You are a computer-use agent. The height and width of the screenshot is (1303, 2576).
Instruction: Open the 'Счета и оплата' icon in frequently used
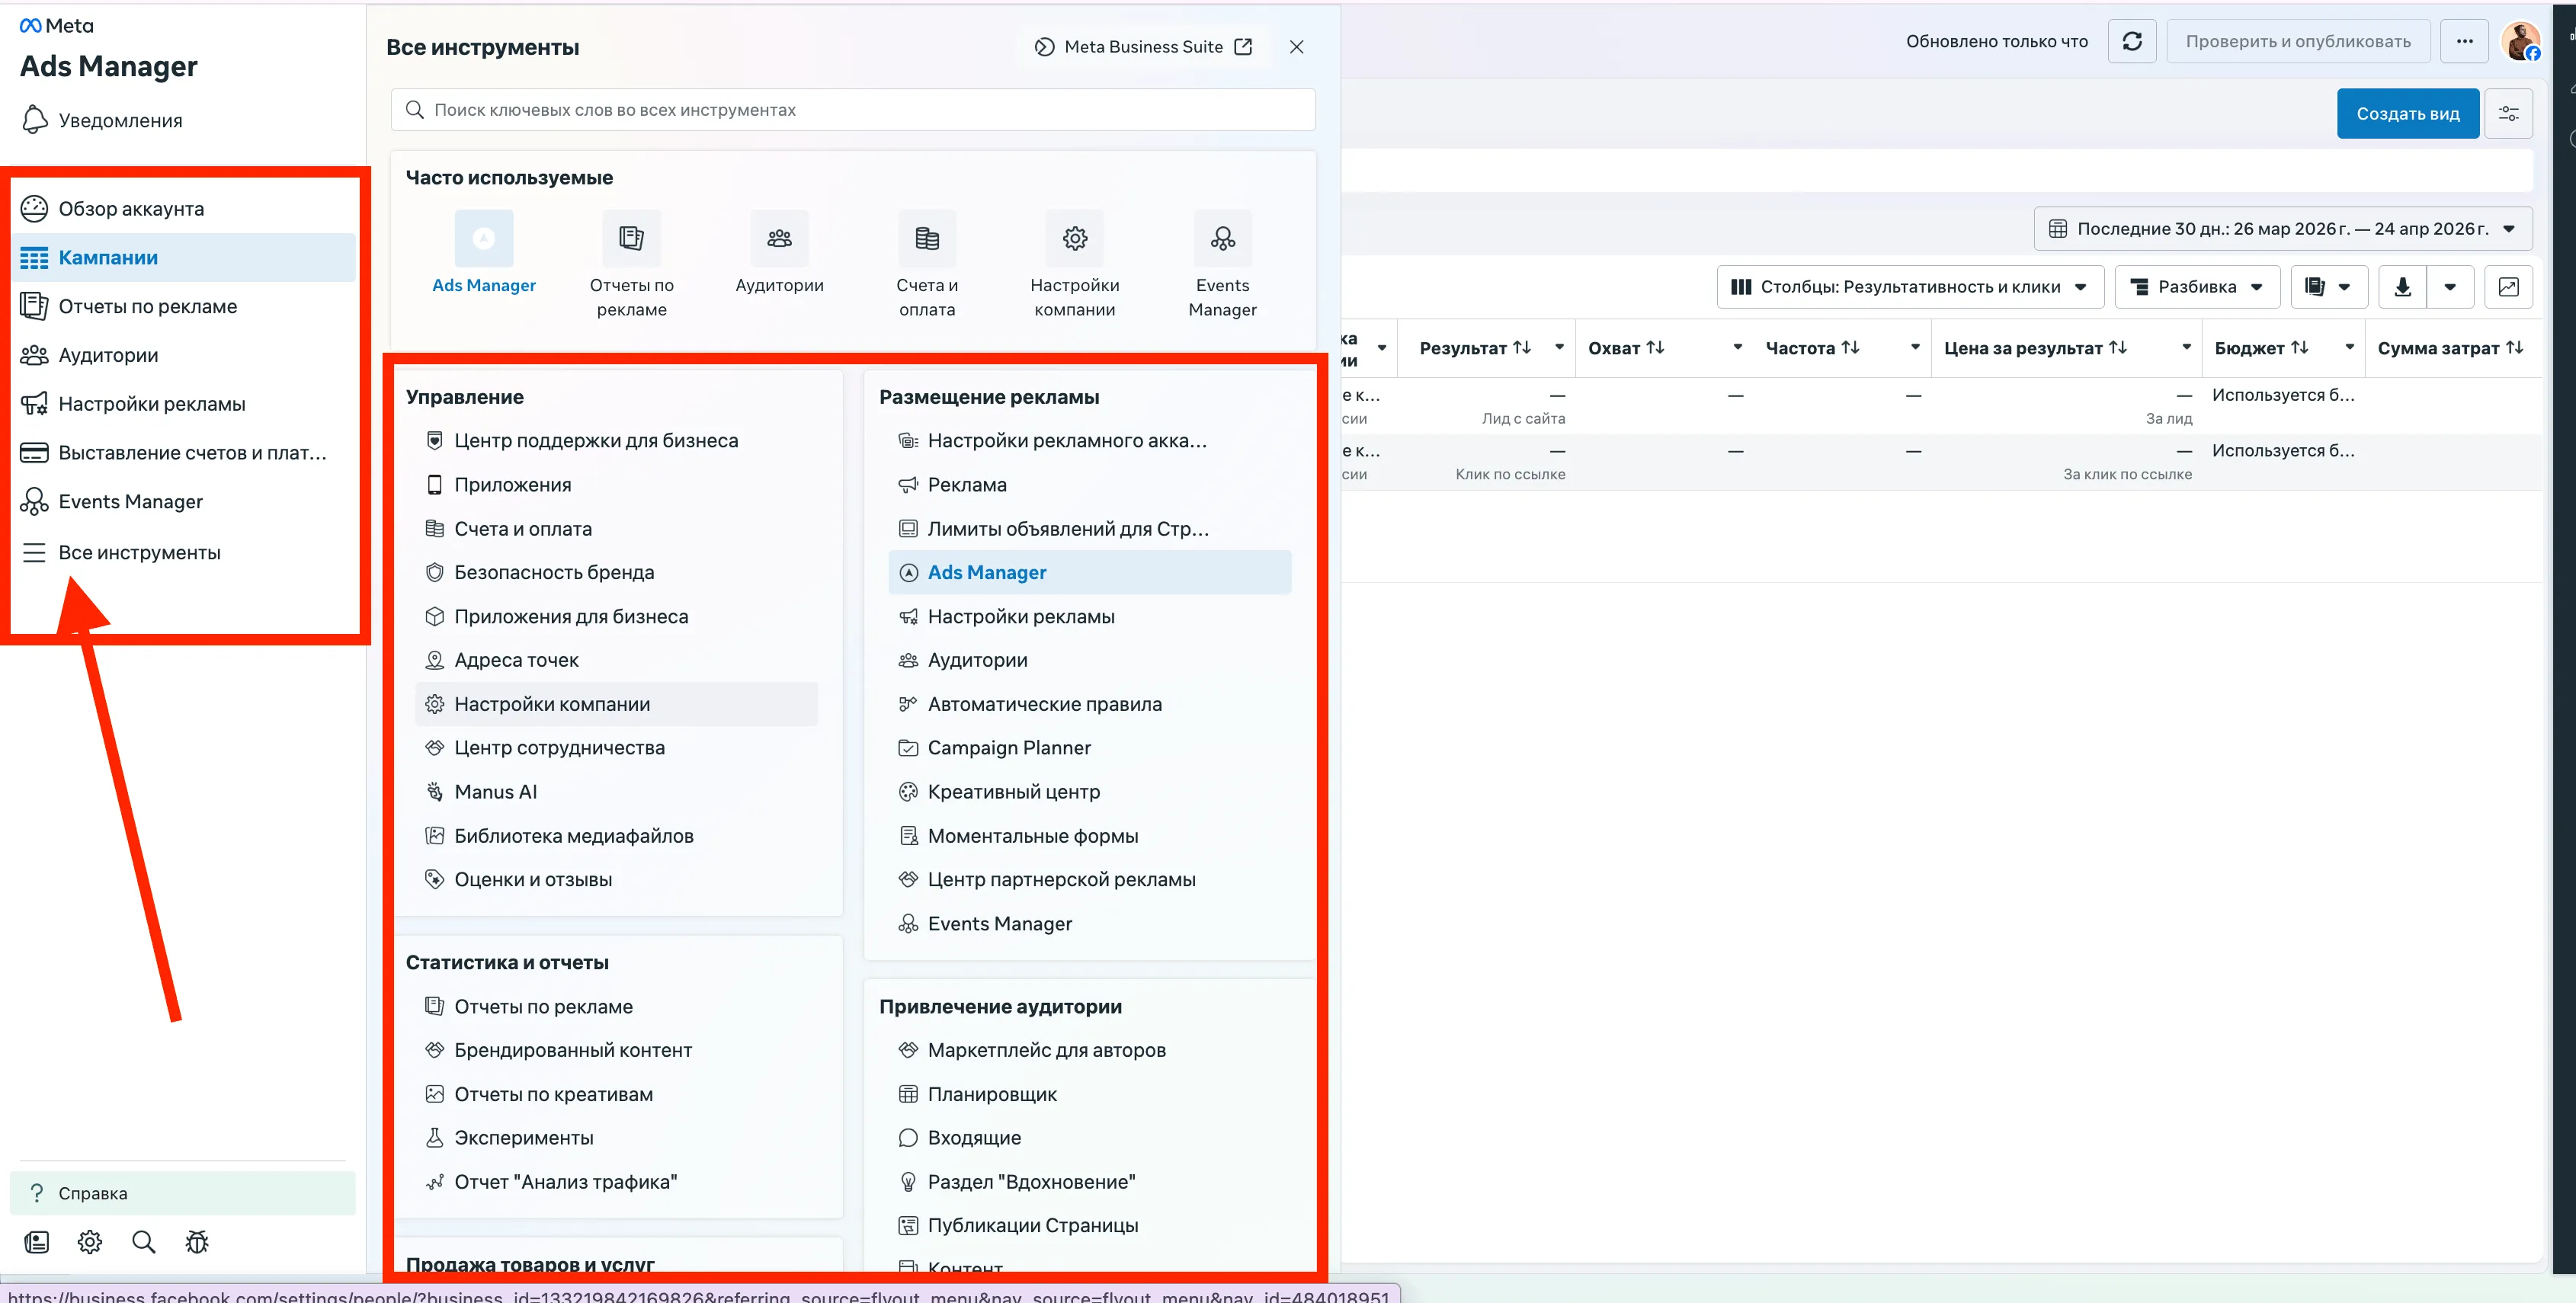click(x=926, y=238)
